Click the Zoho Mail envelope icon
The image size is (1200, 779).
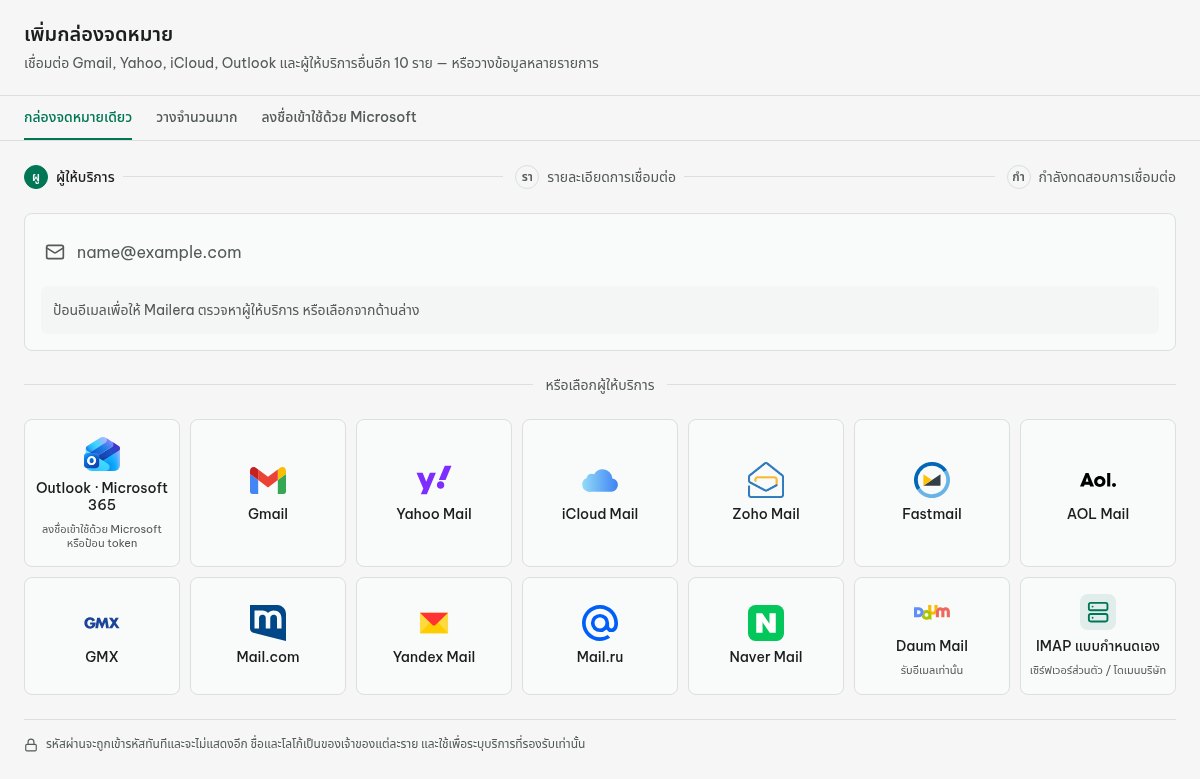[766, 480]
